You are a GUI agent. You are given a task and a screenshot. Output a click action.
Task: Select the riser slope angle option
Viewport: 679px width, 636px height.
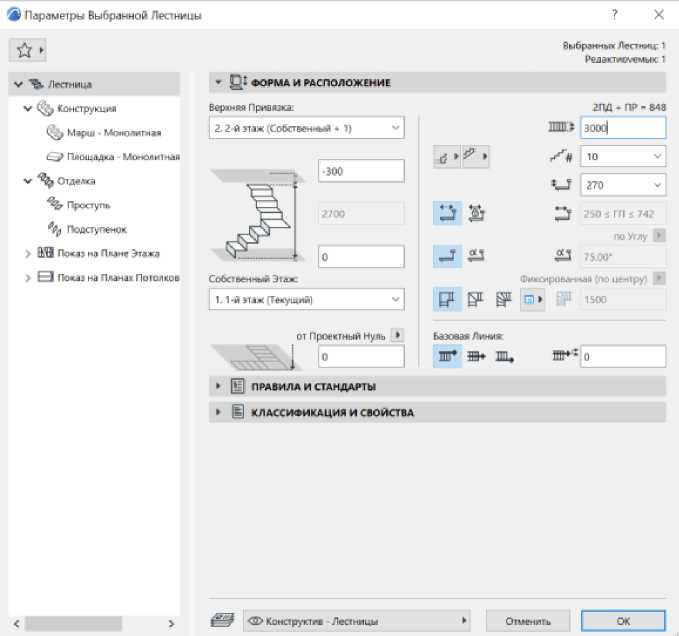(x=476, y=256)
